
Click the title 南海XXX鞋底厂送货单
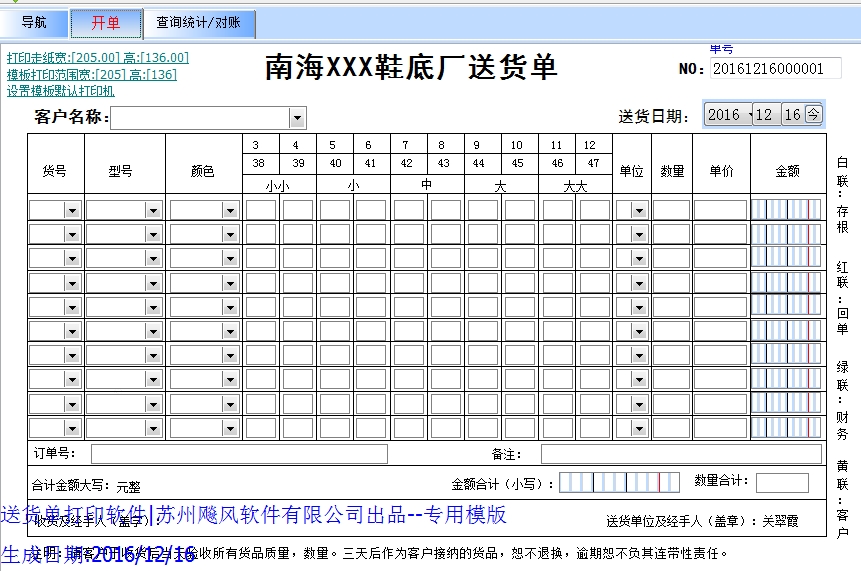click(411, 67)
